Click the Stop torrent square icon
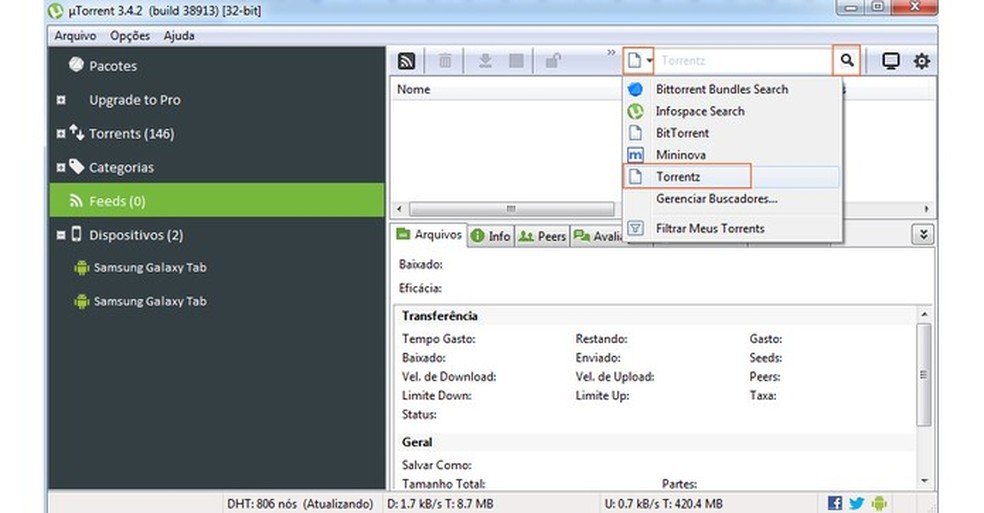 point(516,61)
